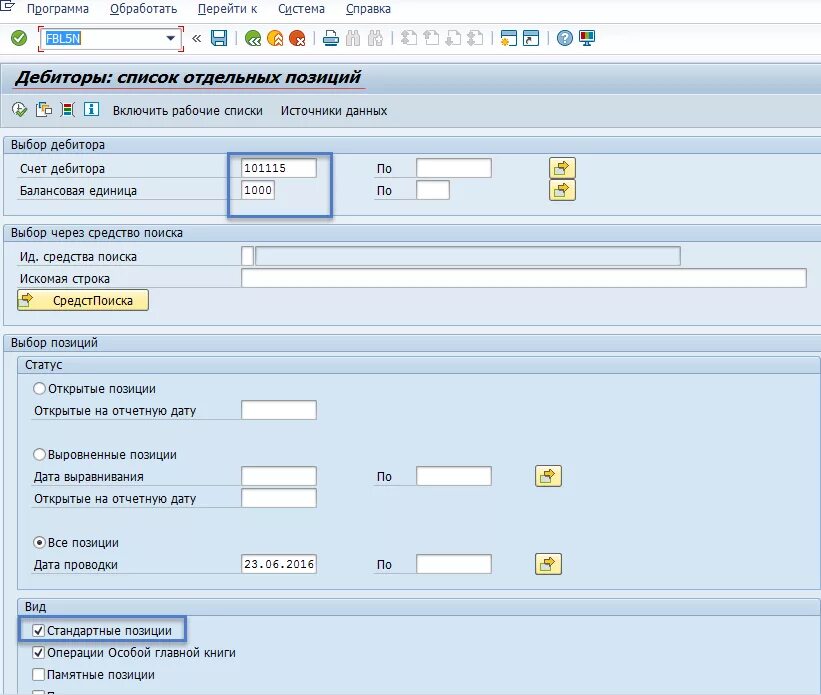Click the Help question mark icon
Image resolution: width=821 pixels, height=695 pixels.
click(564, 38)
